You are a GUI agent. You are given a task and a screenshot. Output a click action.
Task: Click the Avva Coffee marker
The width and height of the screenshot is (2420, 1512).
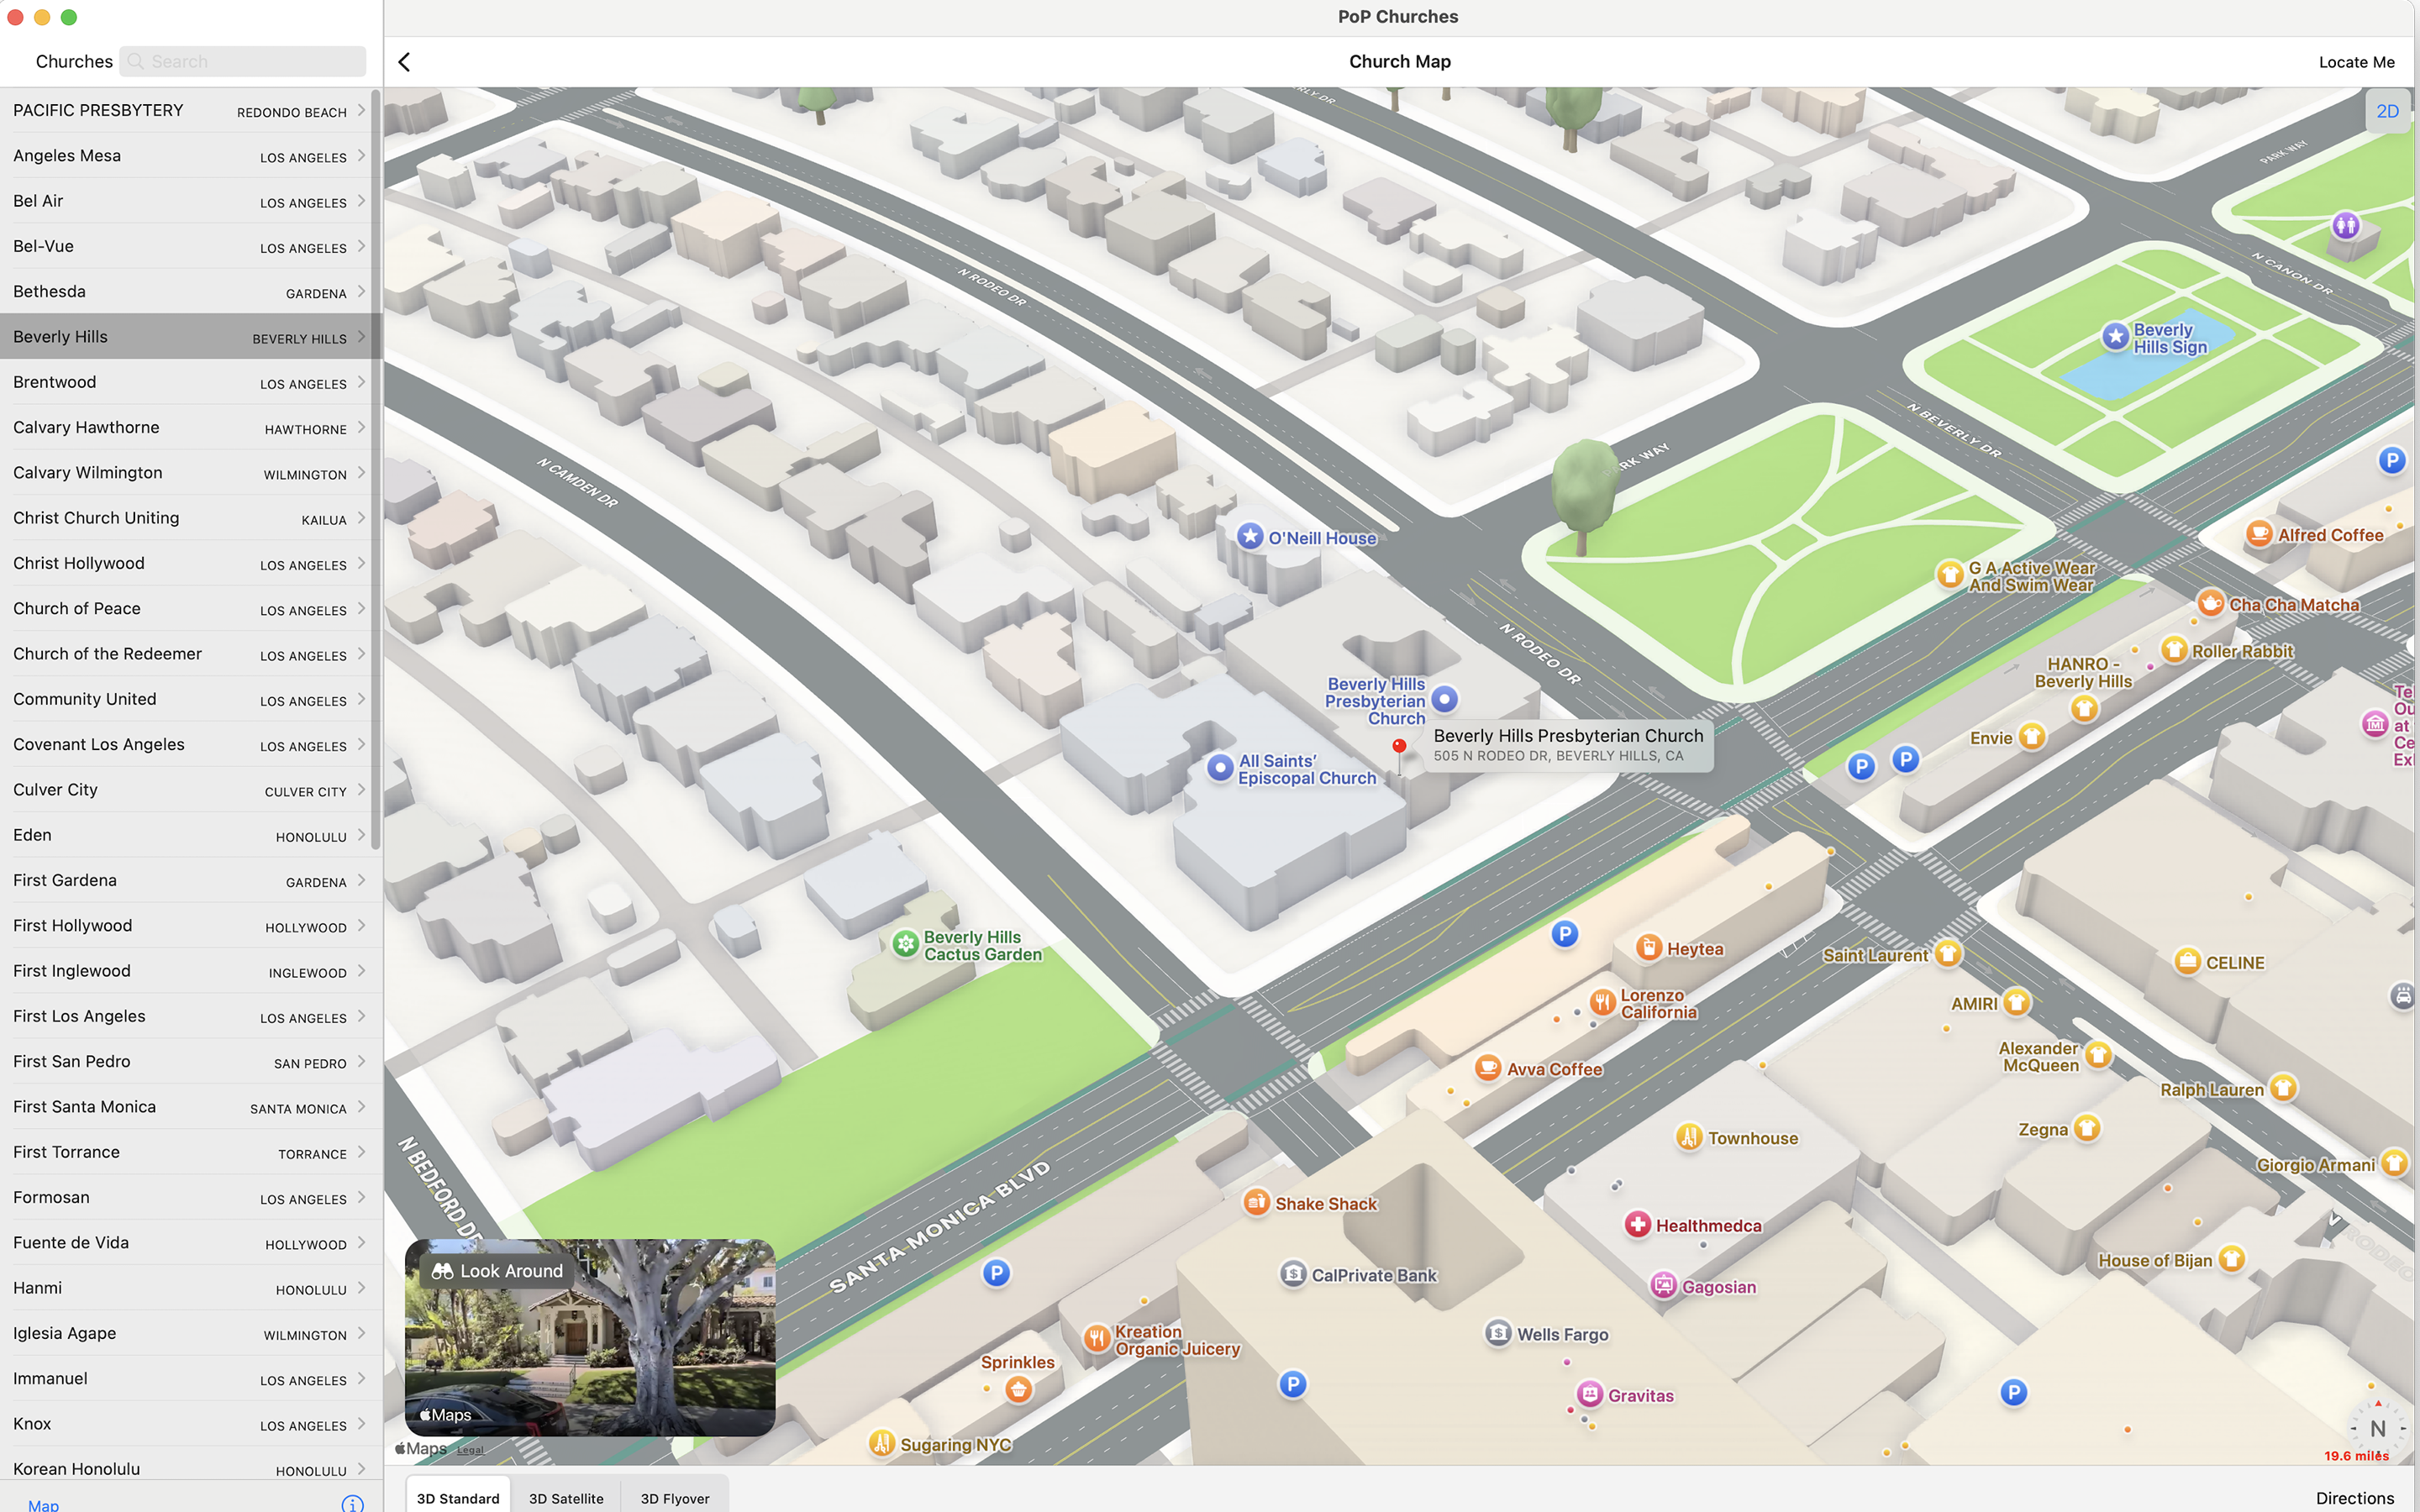tap(1488, 1068)
